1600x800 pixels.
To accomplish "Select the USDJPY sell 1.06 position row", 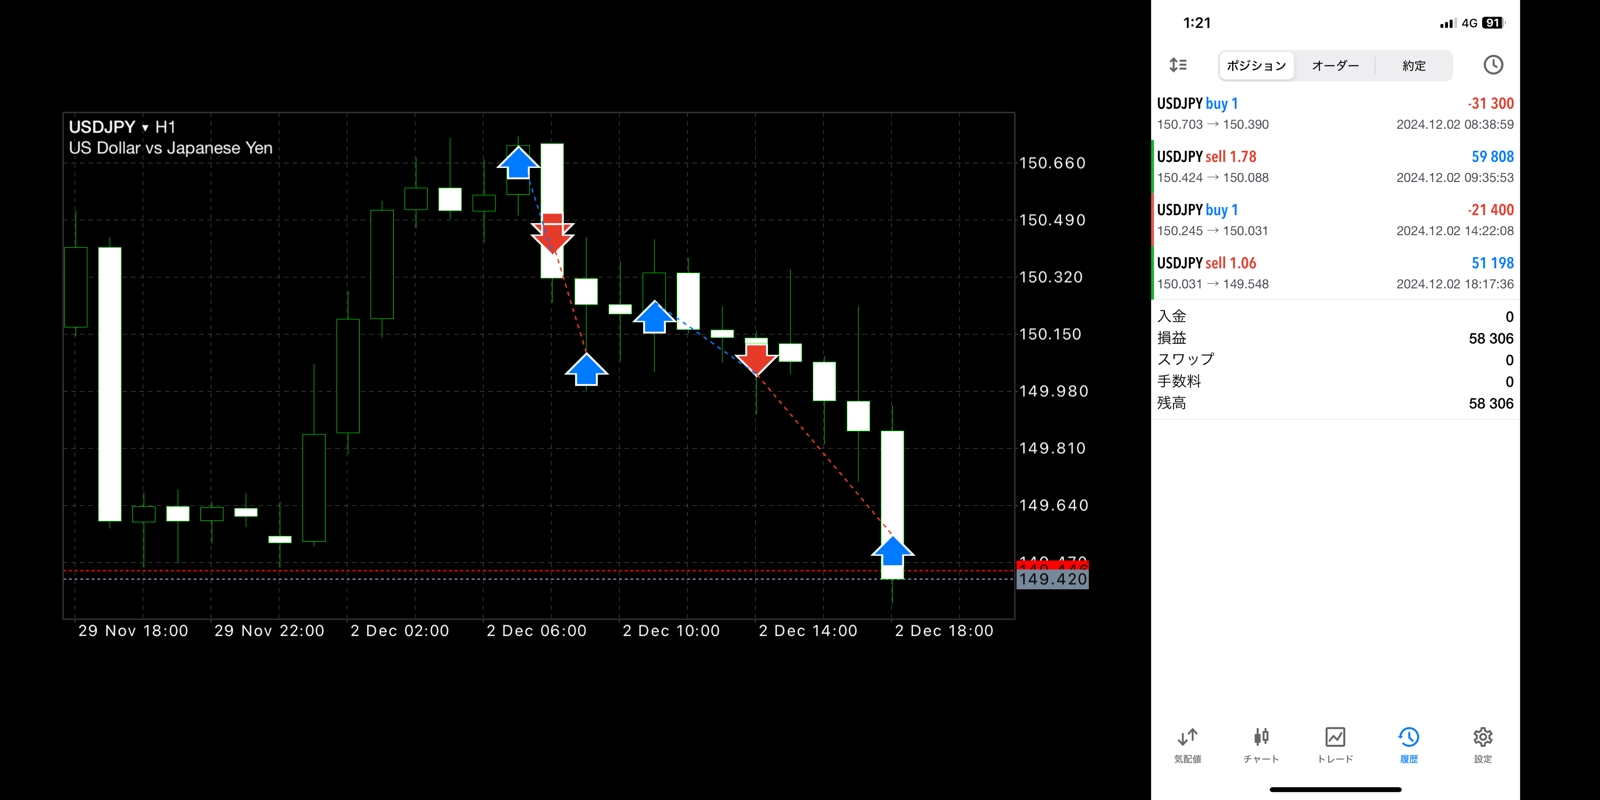I will point(1335,273).
